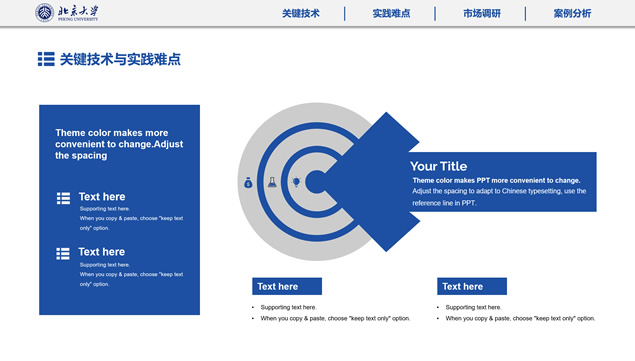Select the Your Title heading text
Viewport: 635px width, 361px height.
pos(439,166)
